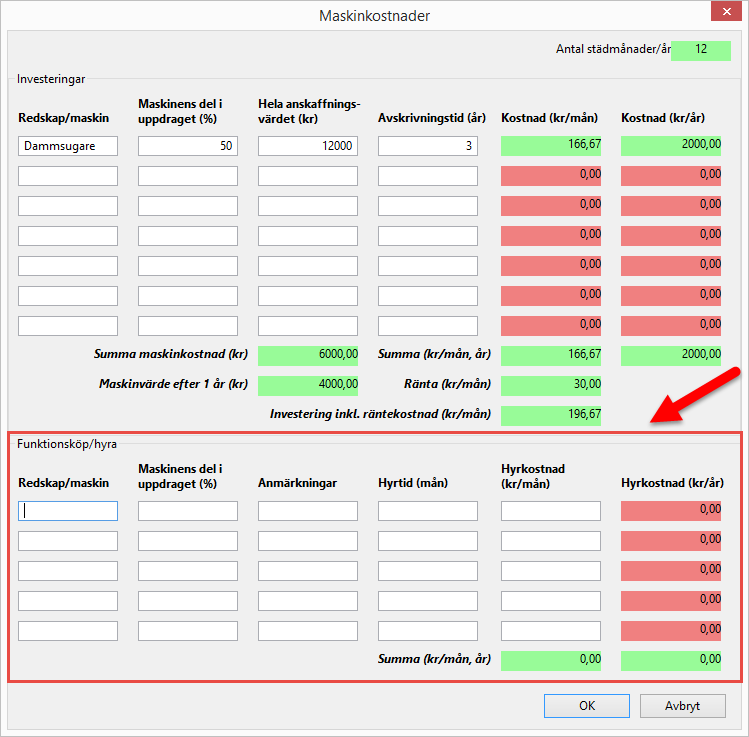Click first Anmärkningar field in rental section
The height and width of the screenshot is (737, 749).
(x=308, y=511)
